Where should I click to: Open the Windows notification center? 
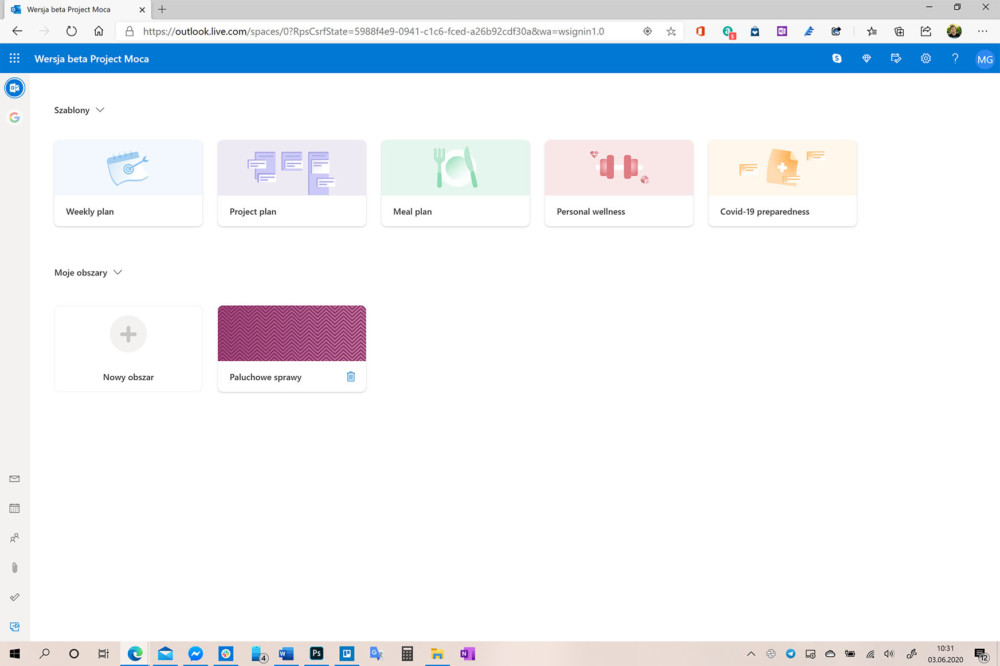point(982,653)
